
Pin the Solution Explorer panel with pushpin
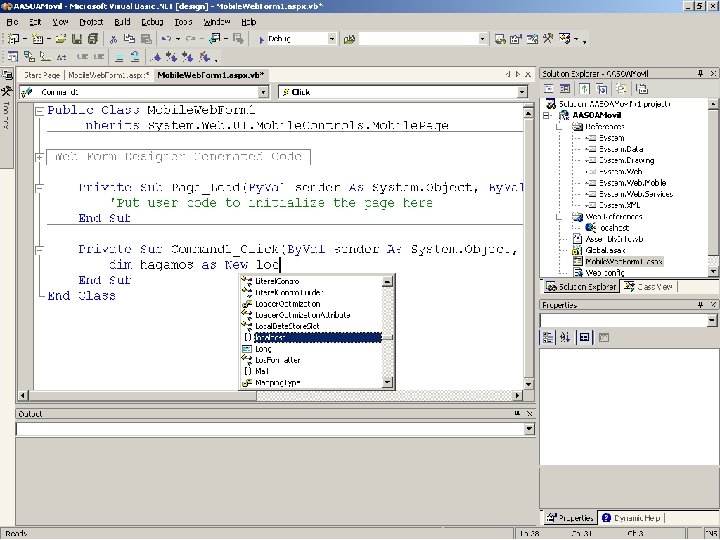pos(700,73)
